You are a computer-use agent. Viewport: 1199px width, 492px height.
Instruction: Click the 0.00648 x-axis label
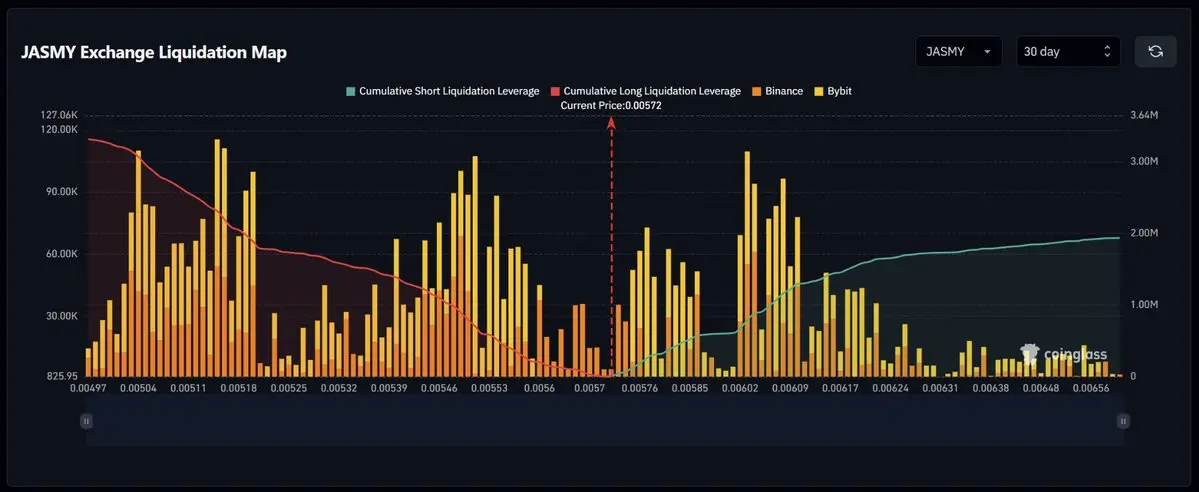(1041, 389)
